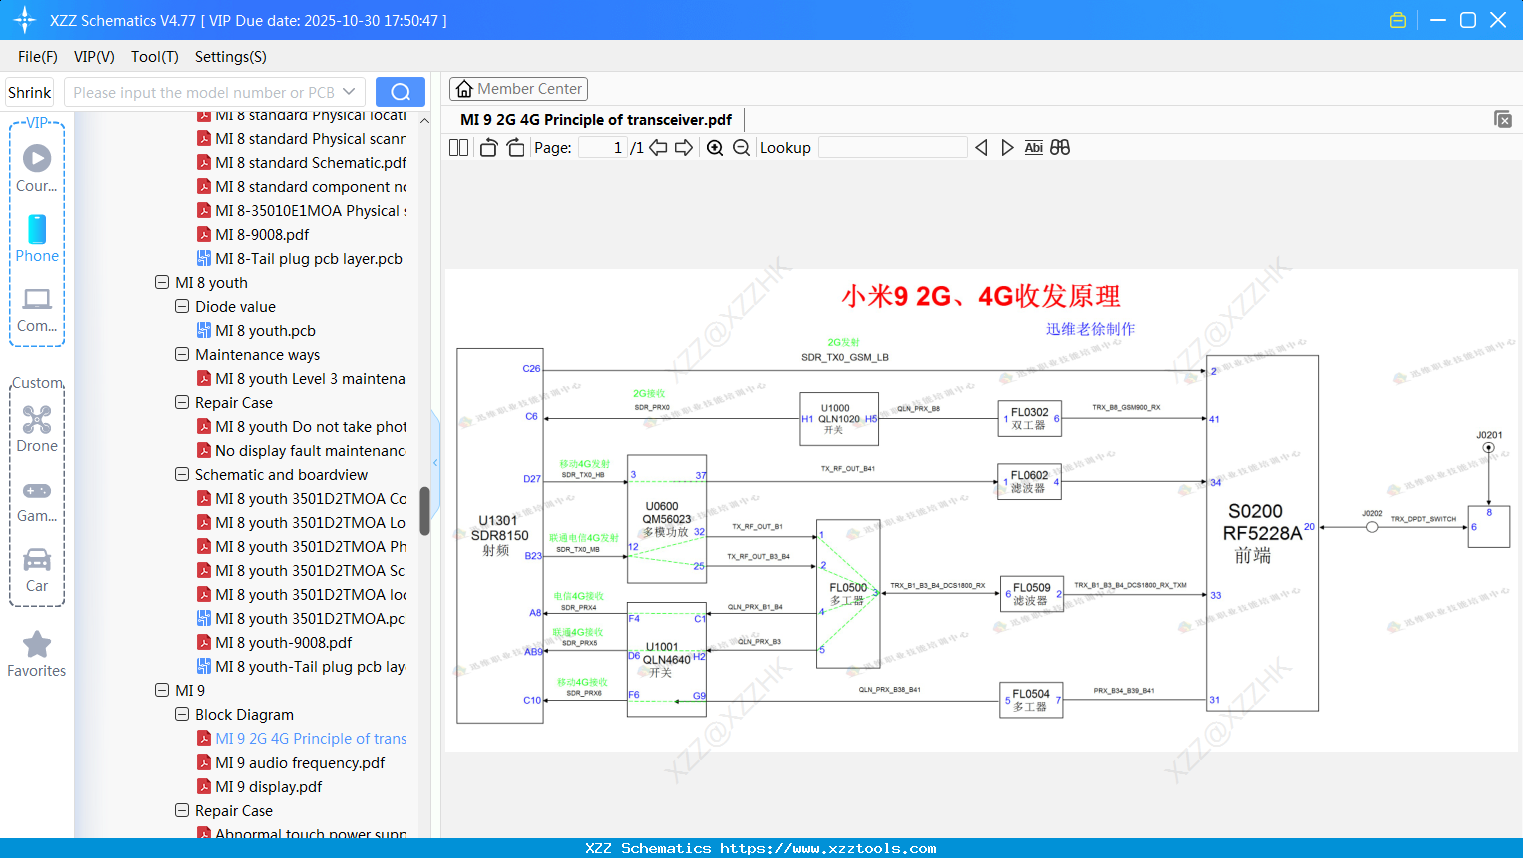
Task: Collapse the Block Diagram section
Action: tap(181, 714)
